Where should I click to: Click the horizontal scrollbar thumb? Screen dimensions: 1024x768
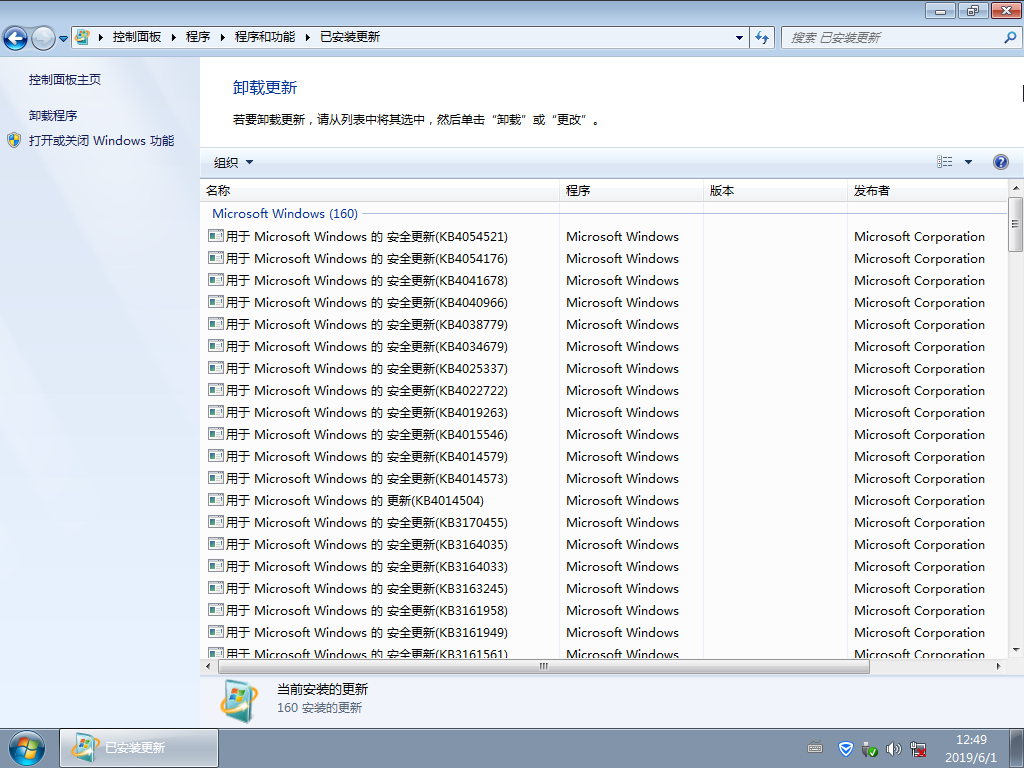tap(543, 667)
